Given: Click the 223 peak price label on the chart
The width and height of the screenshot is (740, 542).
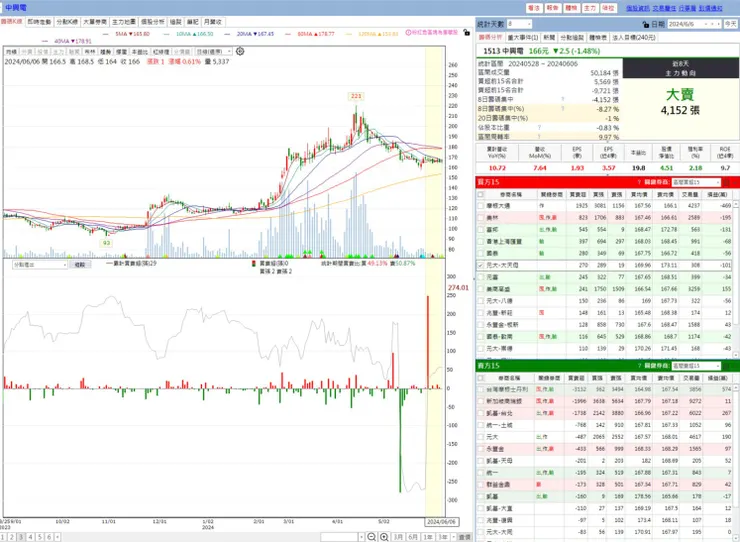Looking at the screenshot, I should tap(355, 96).
